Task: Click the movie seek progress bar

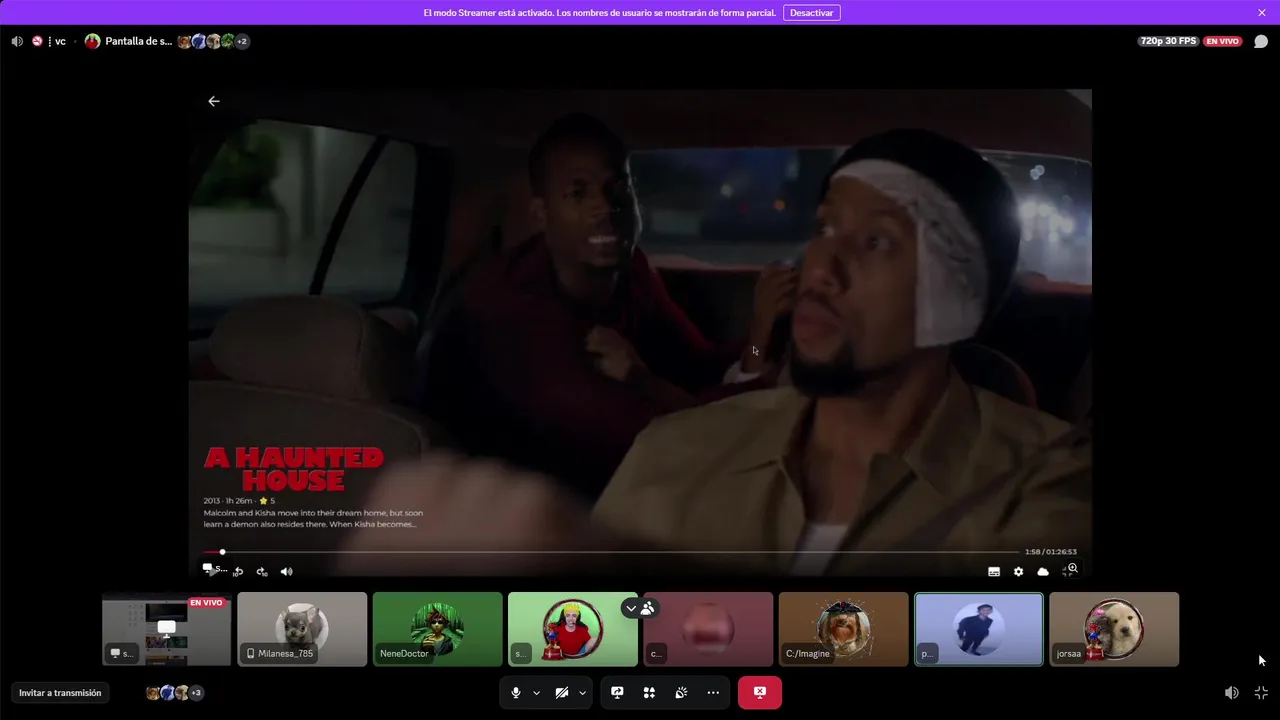Action: tap(610, 552)
